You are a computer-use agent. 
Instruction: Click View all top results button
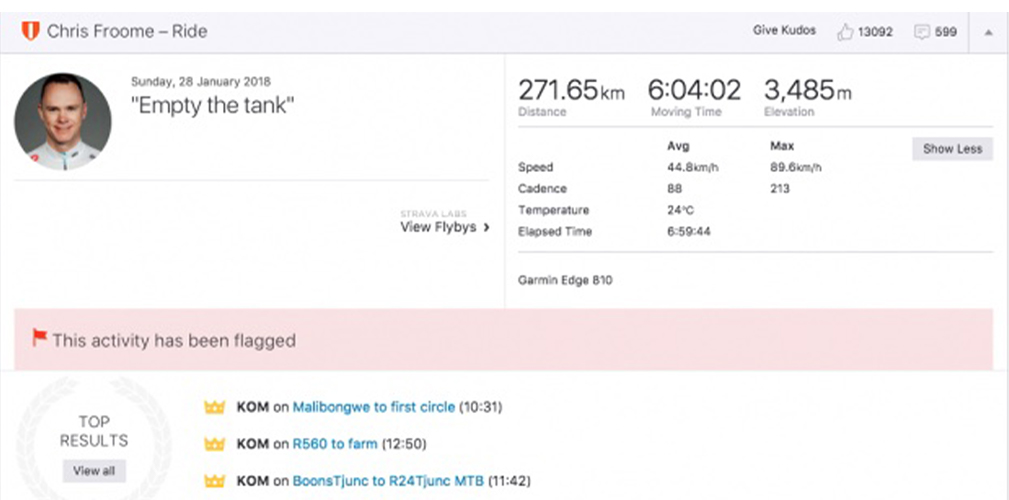pyautogui.click(x=94, y=470)
